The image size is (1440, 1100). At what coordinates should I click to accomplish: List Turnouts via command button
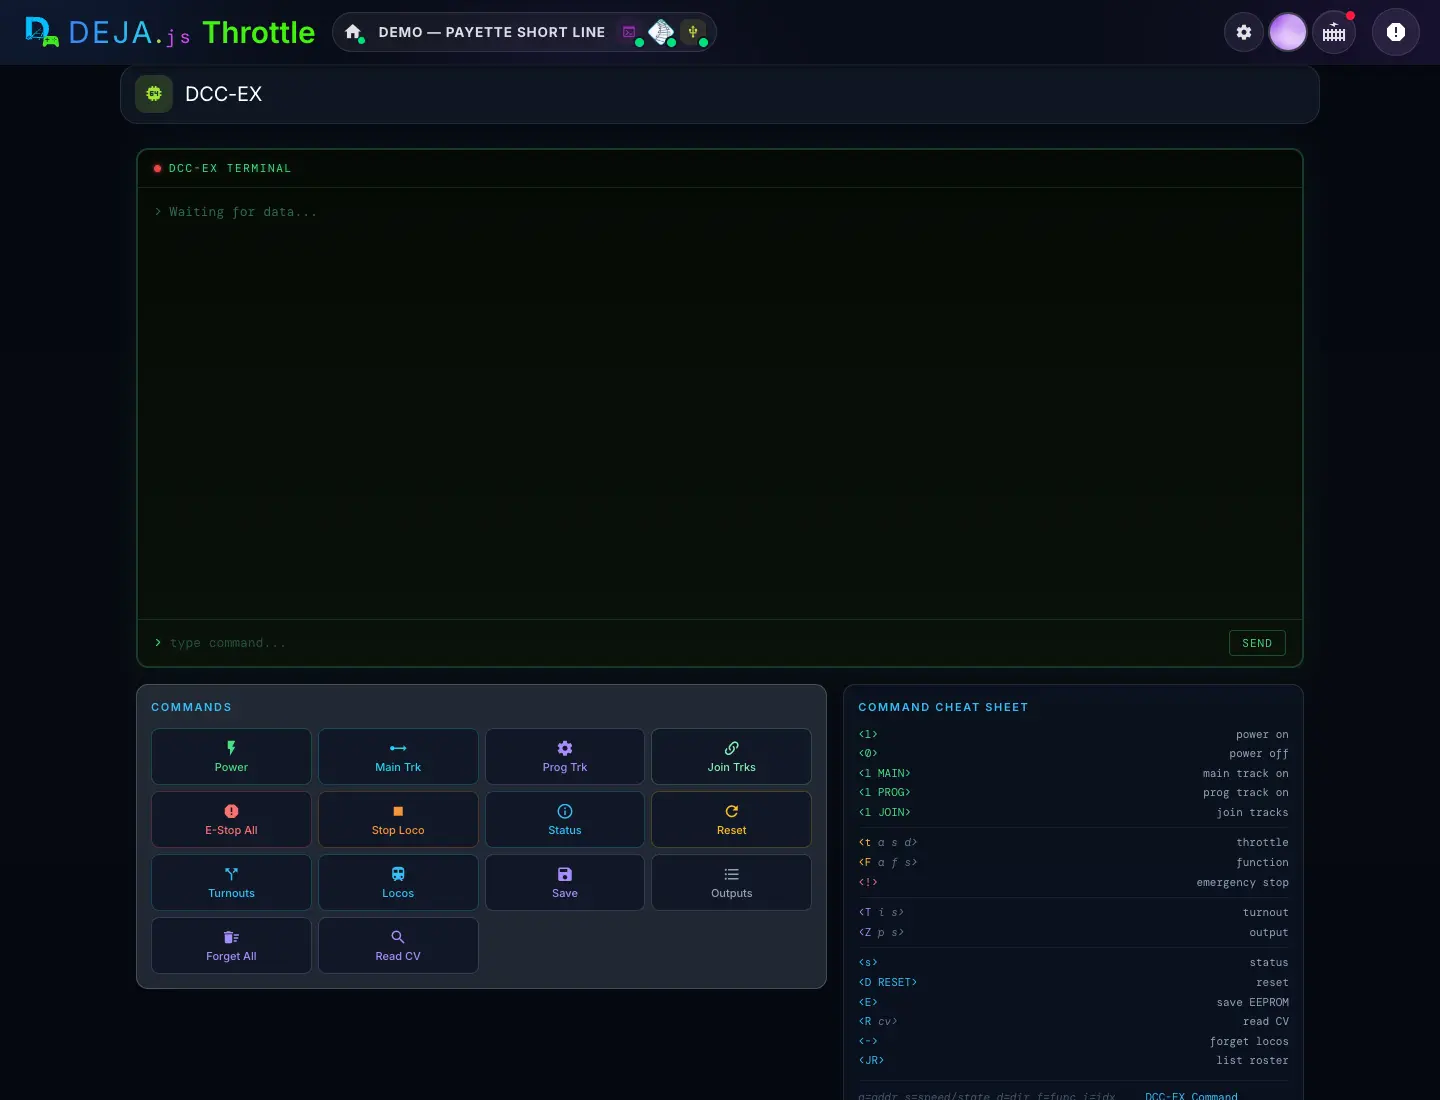click(x=231, y=882)
